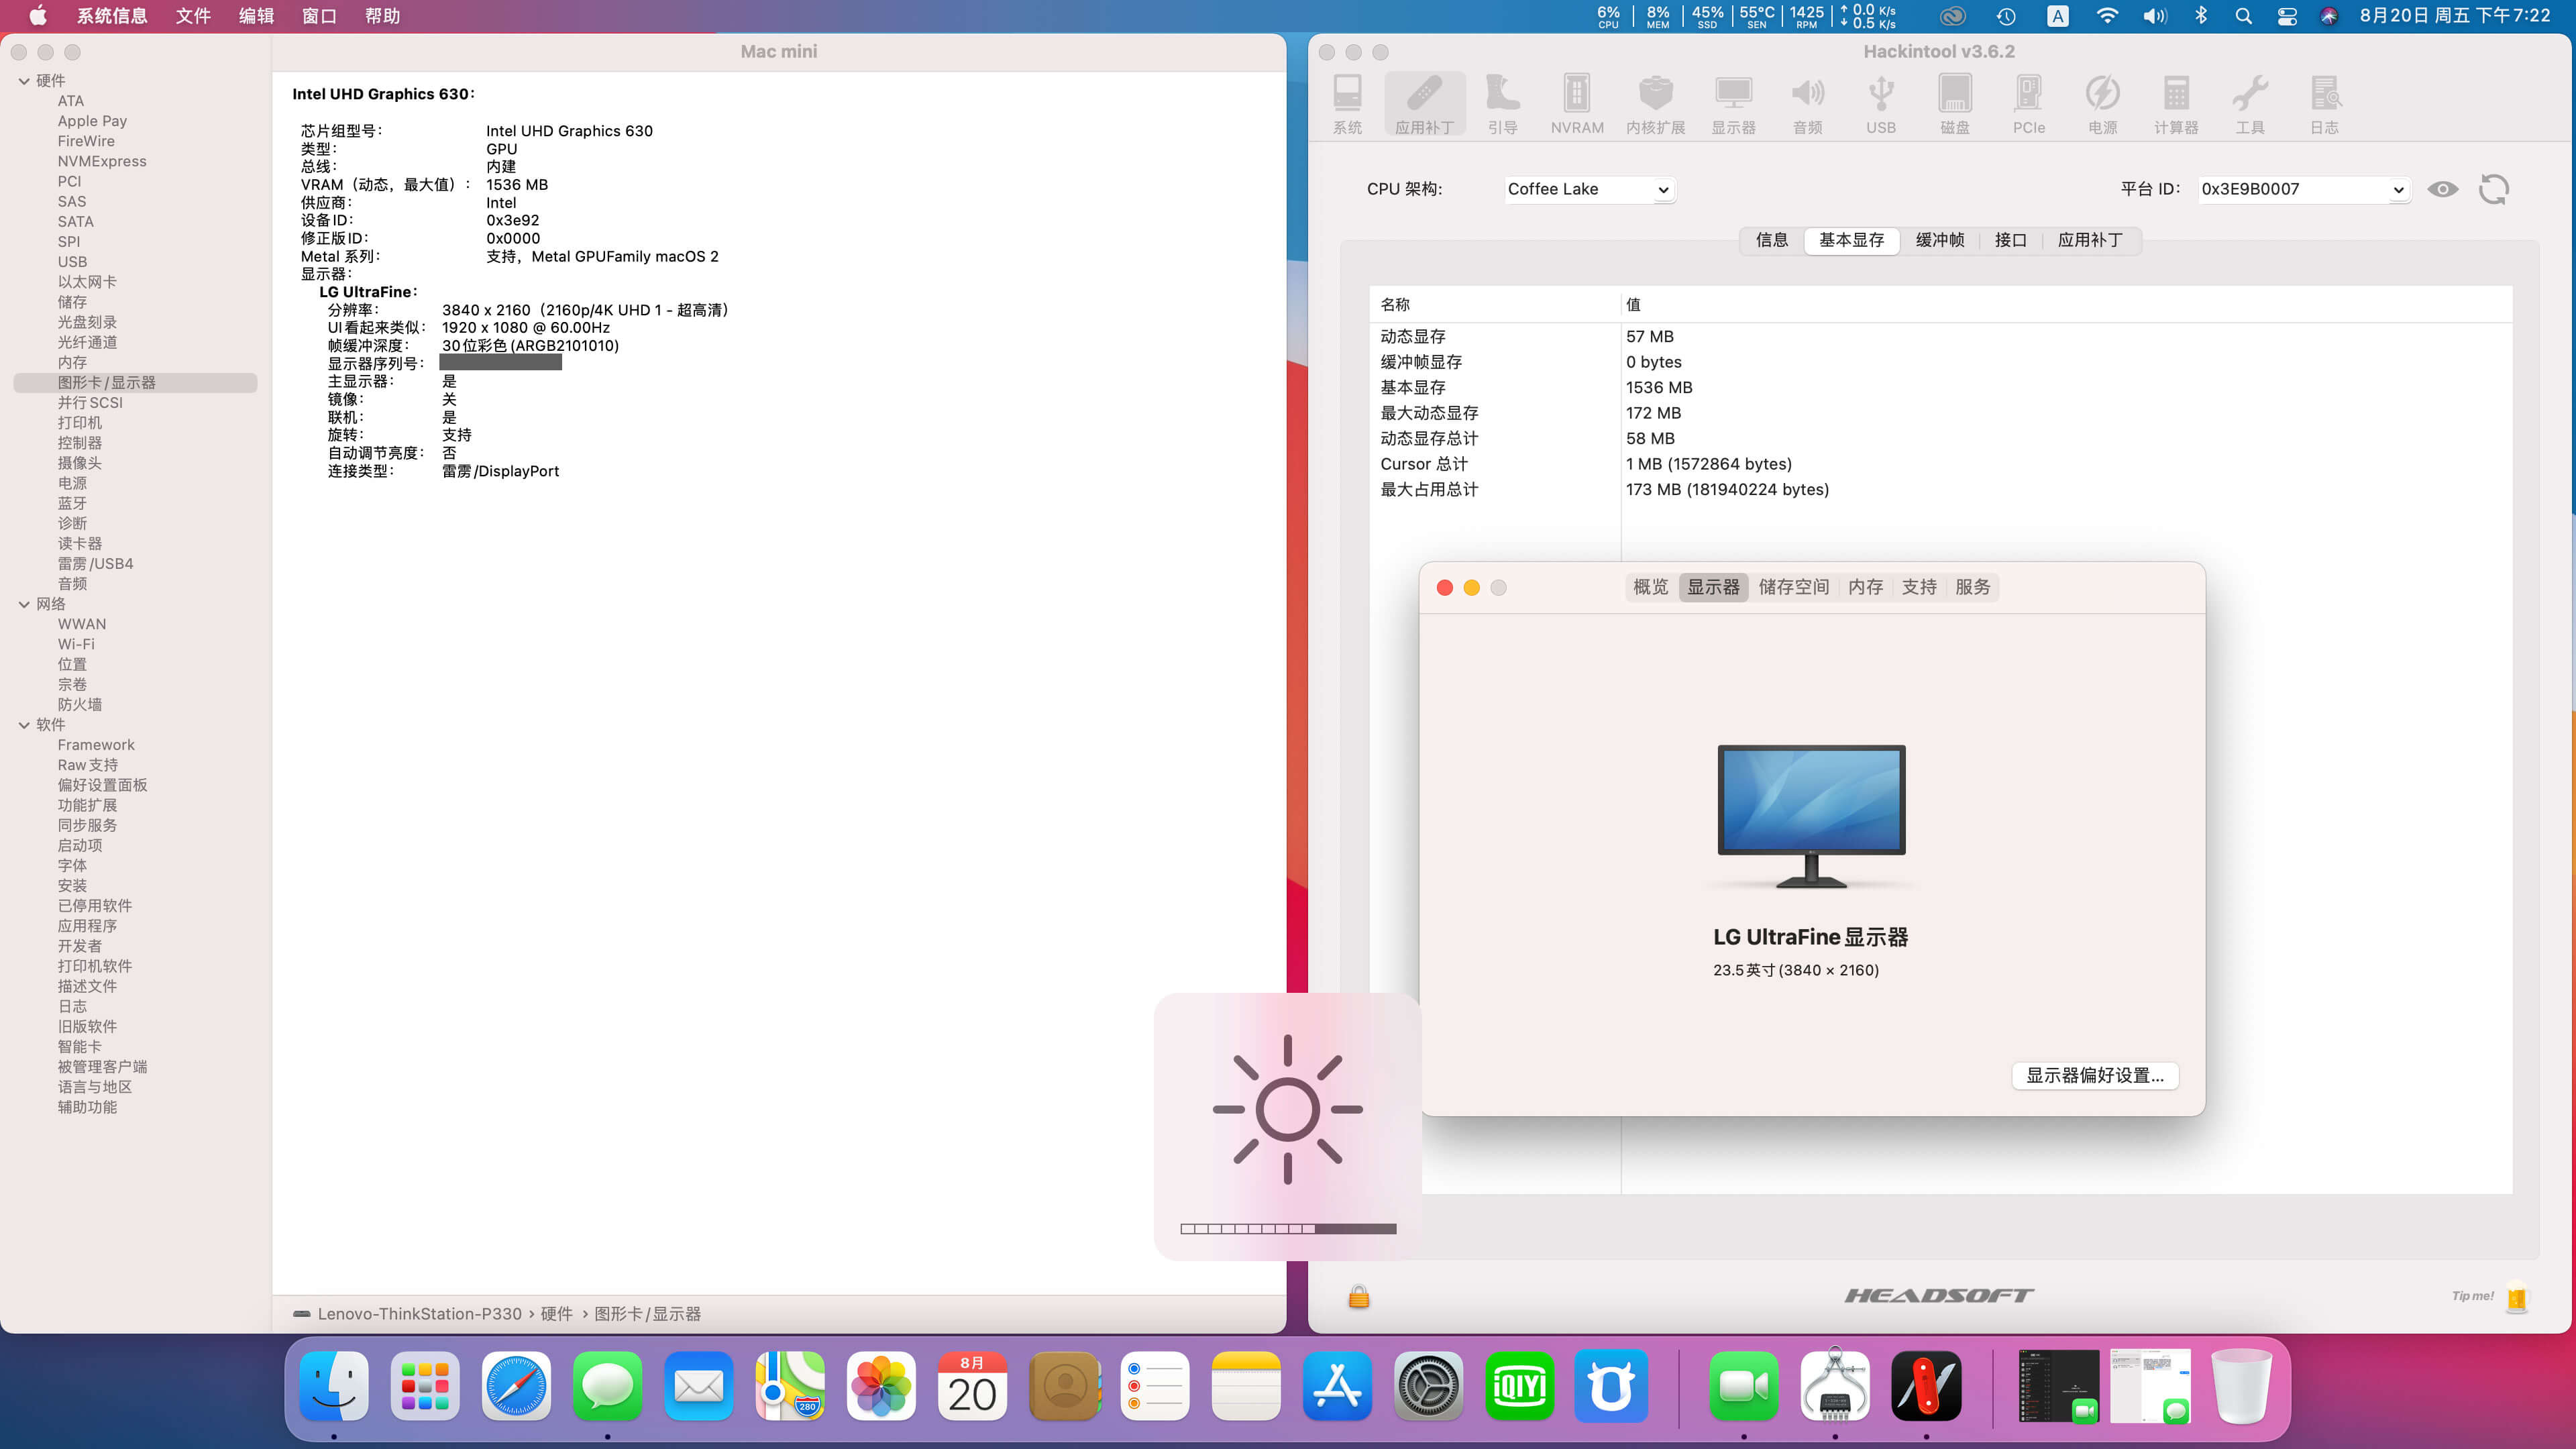Open the Storage (储存空间) tab in About This Mac
This screenshot has width=2576, height=1449.
(x=1793, y=587)
